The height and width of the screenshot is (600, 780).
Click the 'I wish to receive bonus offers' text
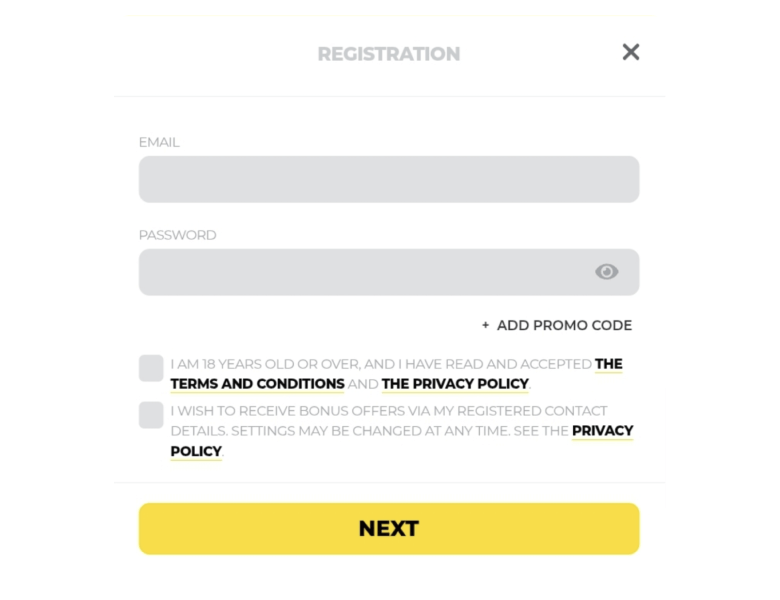click(x=388, y=411)
